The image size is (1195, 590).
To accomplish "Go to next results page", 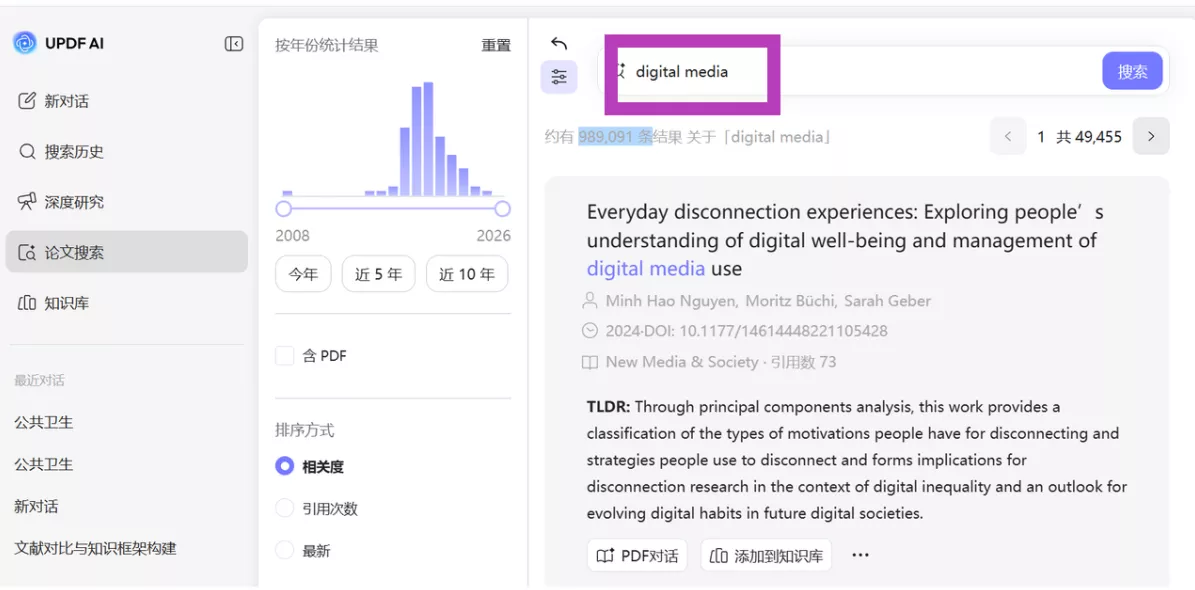I will point(1151,137).
